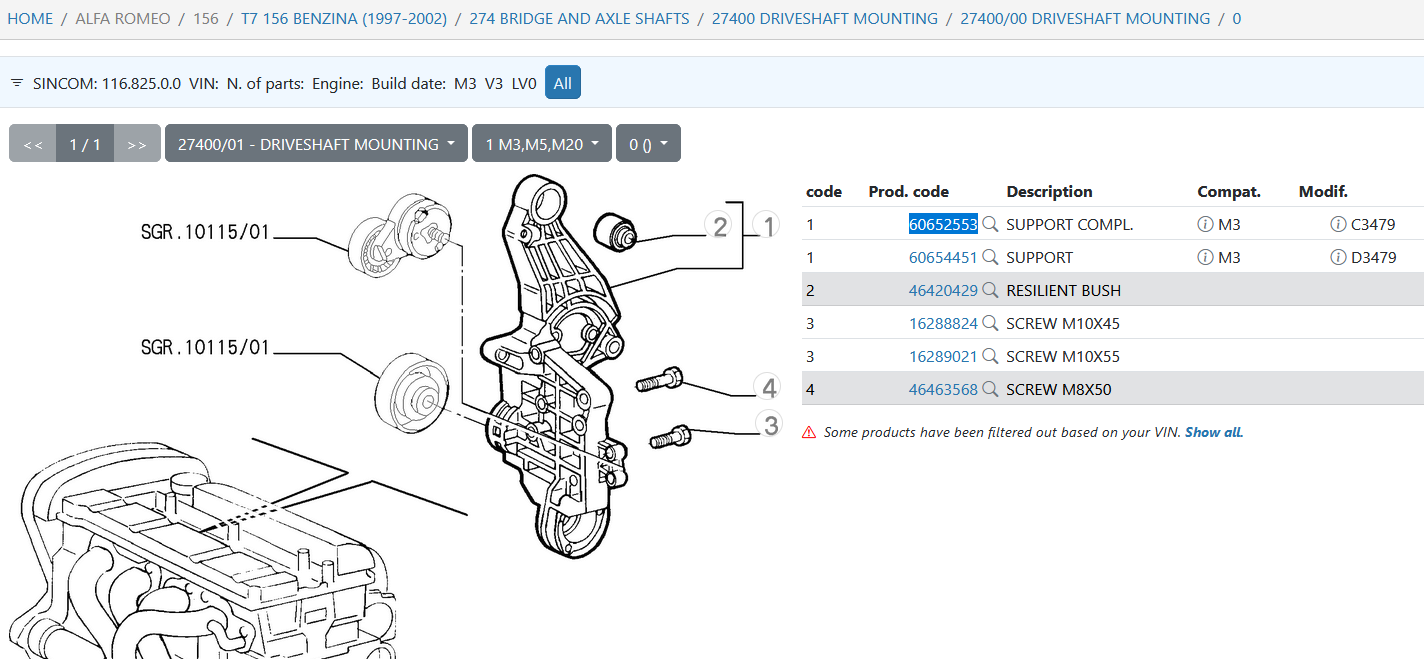Image resolution: width=1424 pixels, height=659 pixels.
Task: Open product code 60652553
Action: tap(943, 224)
